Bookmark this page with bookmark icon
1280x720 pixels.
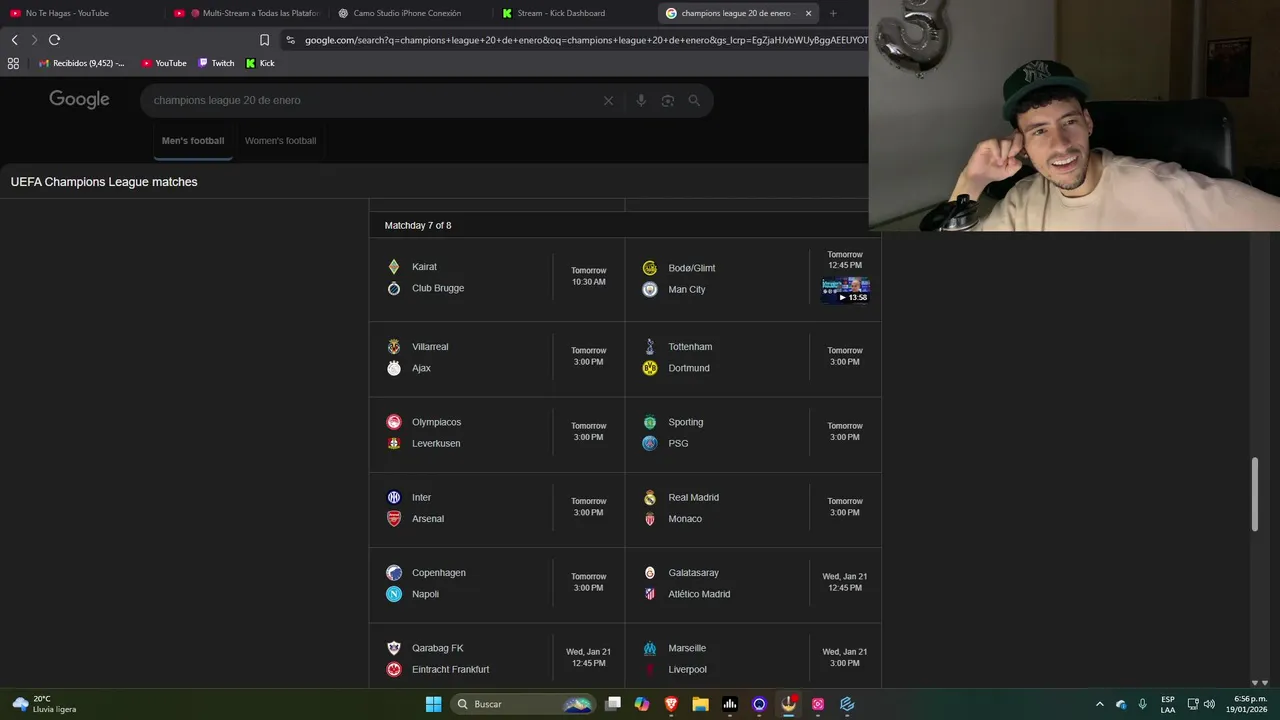pyautogui.click(x=264, y=40)
